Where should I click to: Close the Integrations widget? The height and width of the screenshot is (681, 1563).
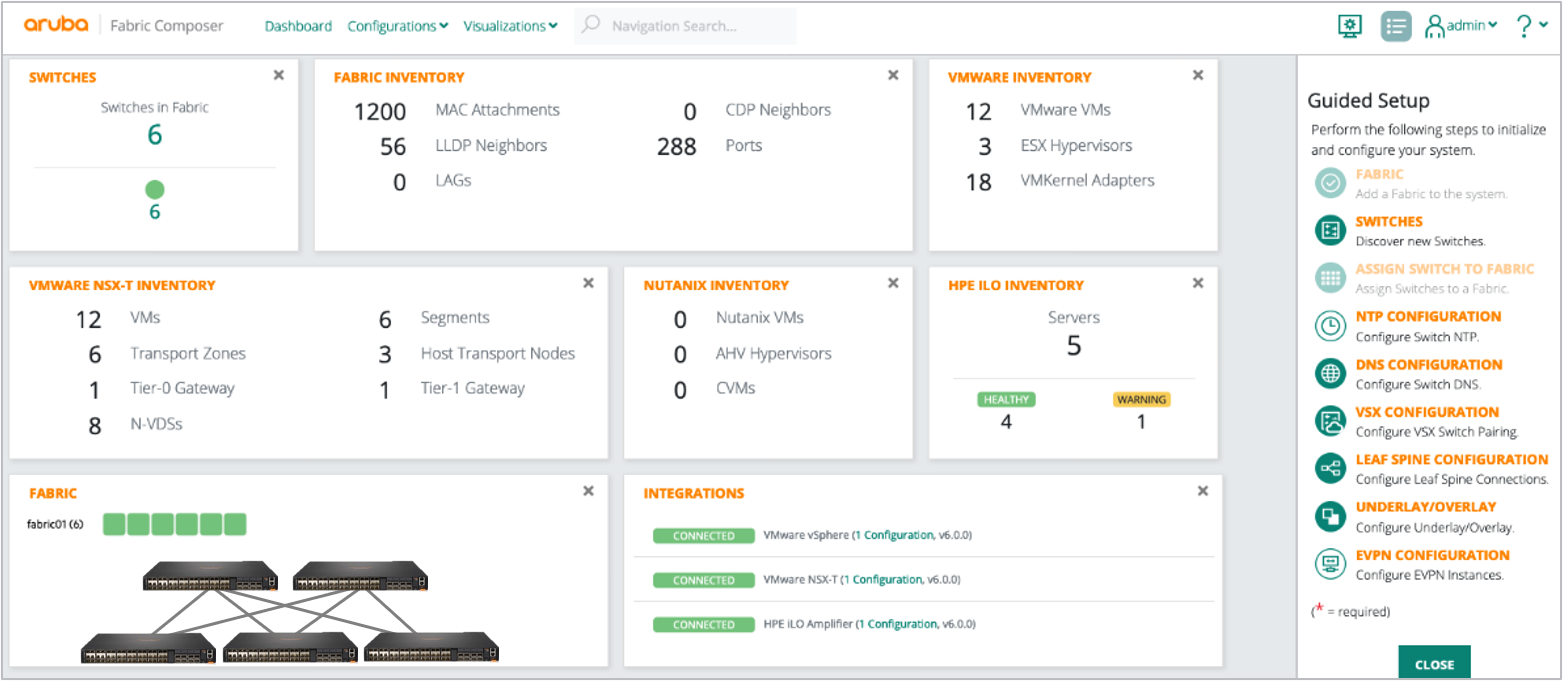[x=1203, y=491]
